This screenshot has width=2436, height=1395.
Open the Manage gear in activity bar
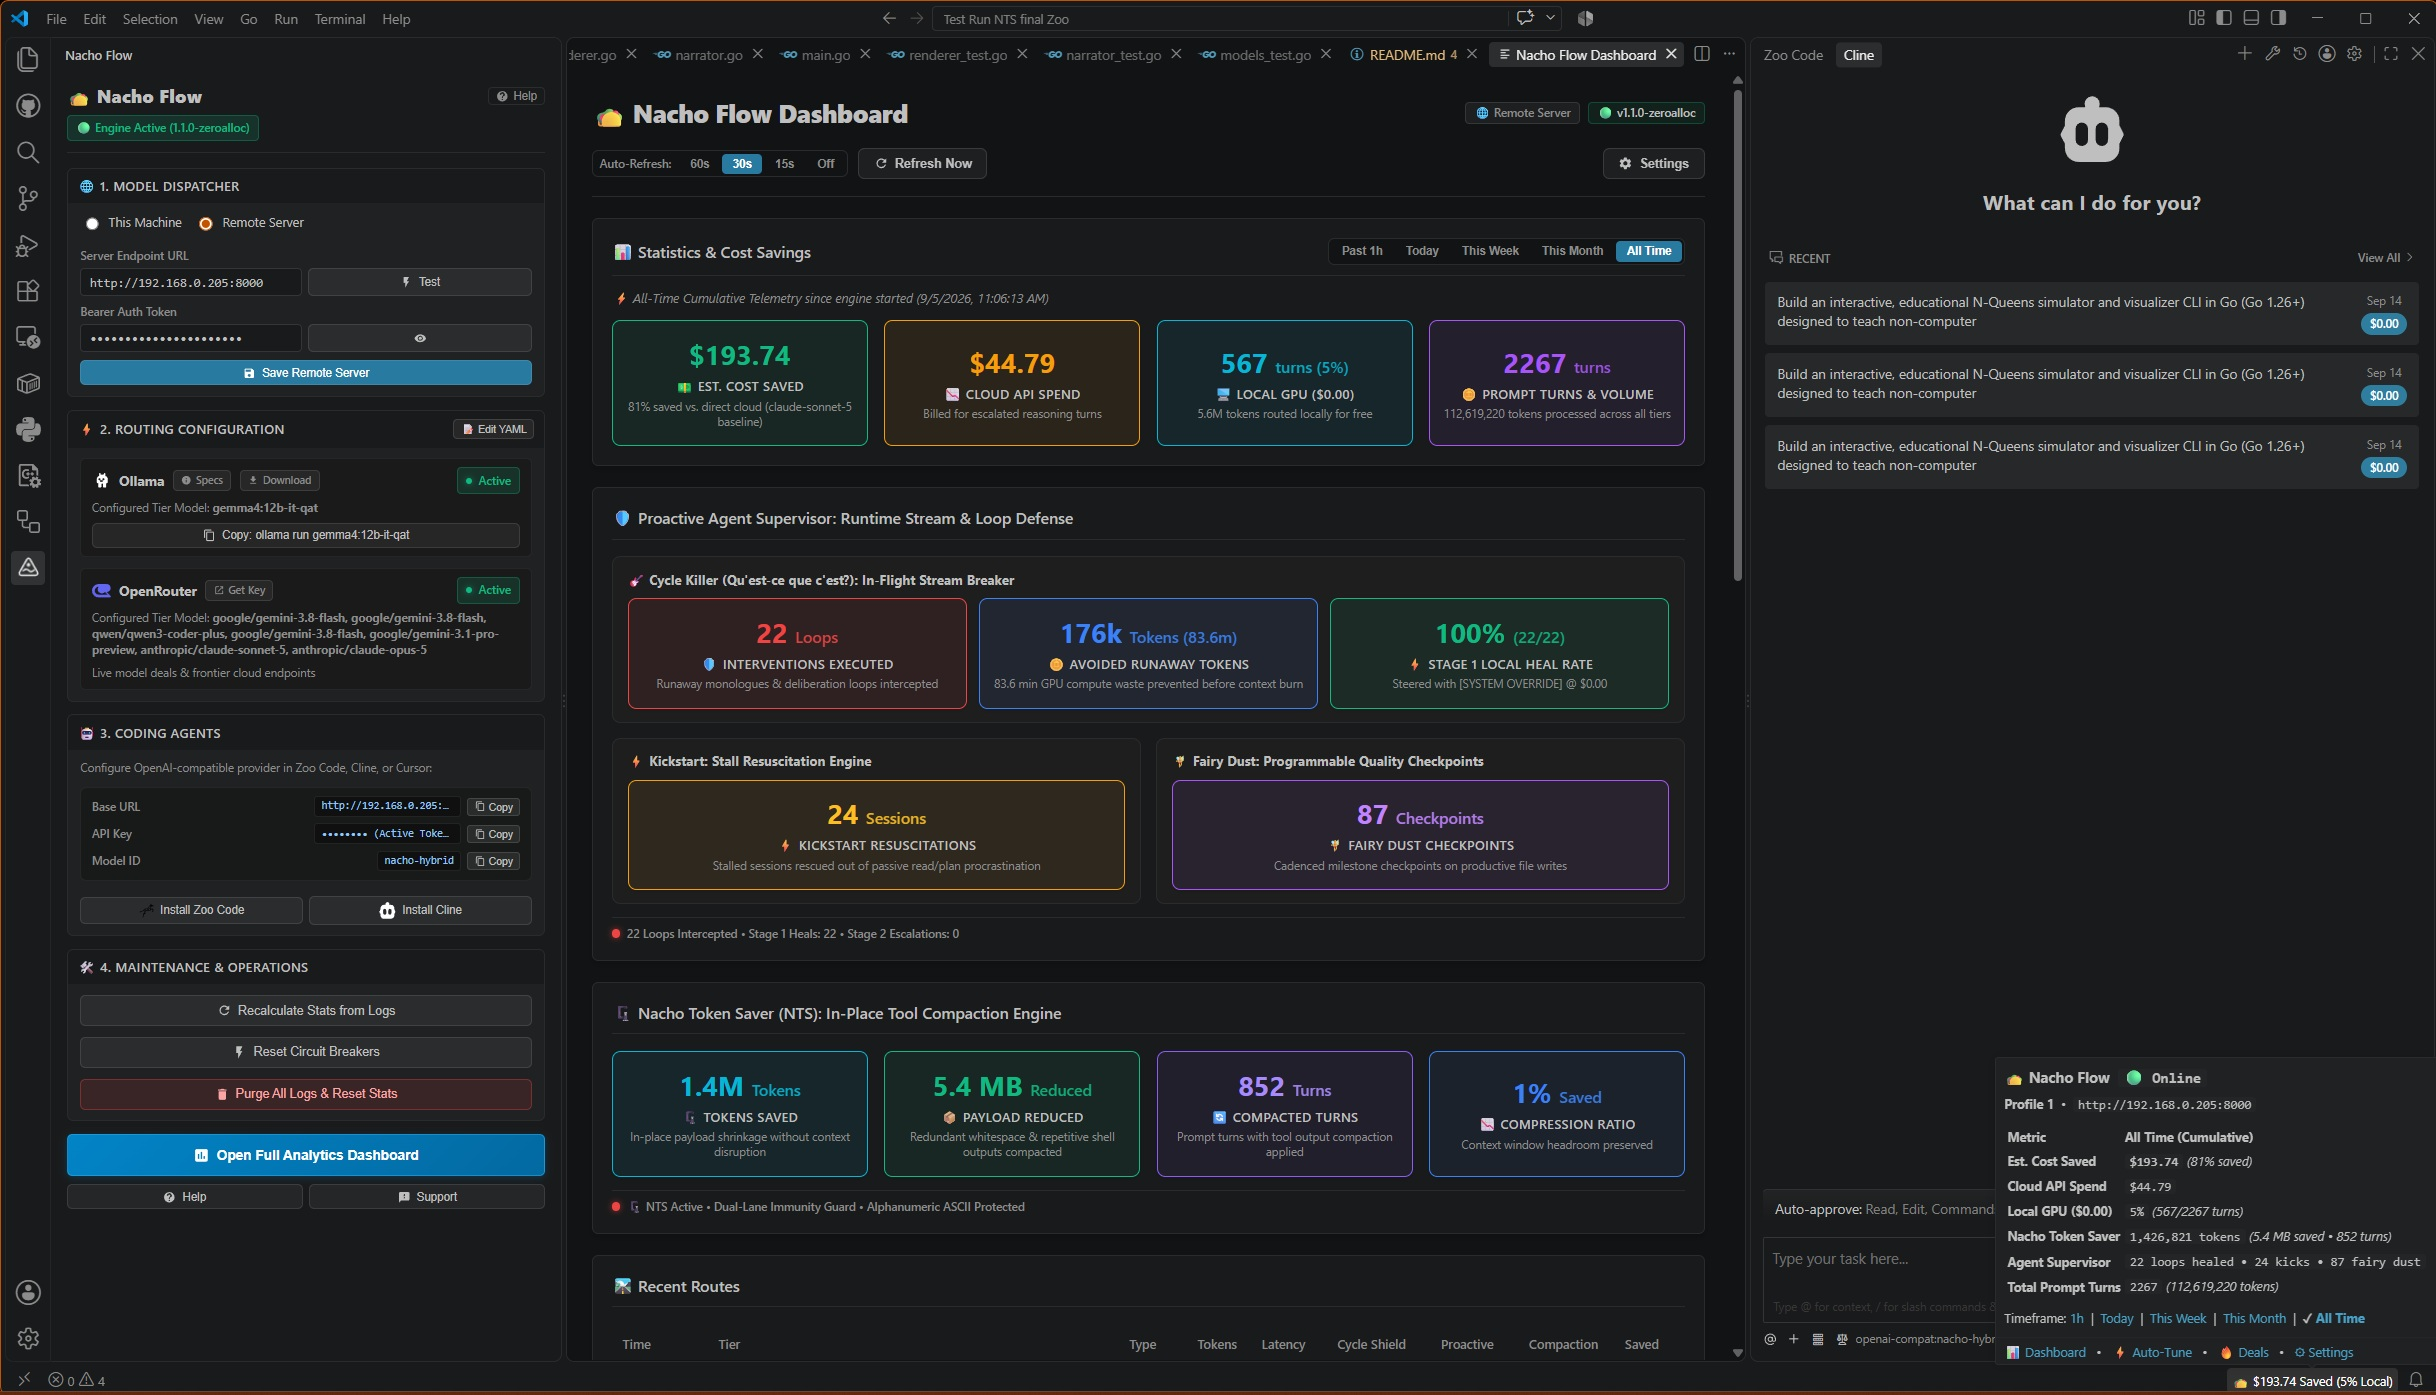(x=28, y=1338)
